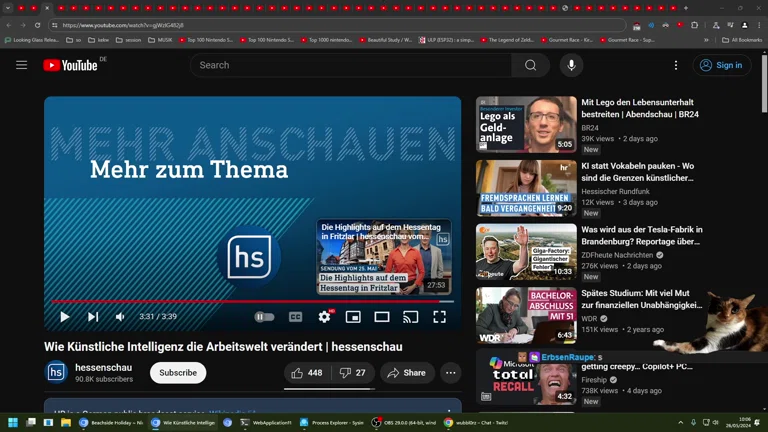This screenshot has width=768, height=432.
Task: Open YouTube settings three-dot menu
Action: [676, 65]
